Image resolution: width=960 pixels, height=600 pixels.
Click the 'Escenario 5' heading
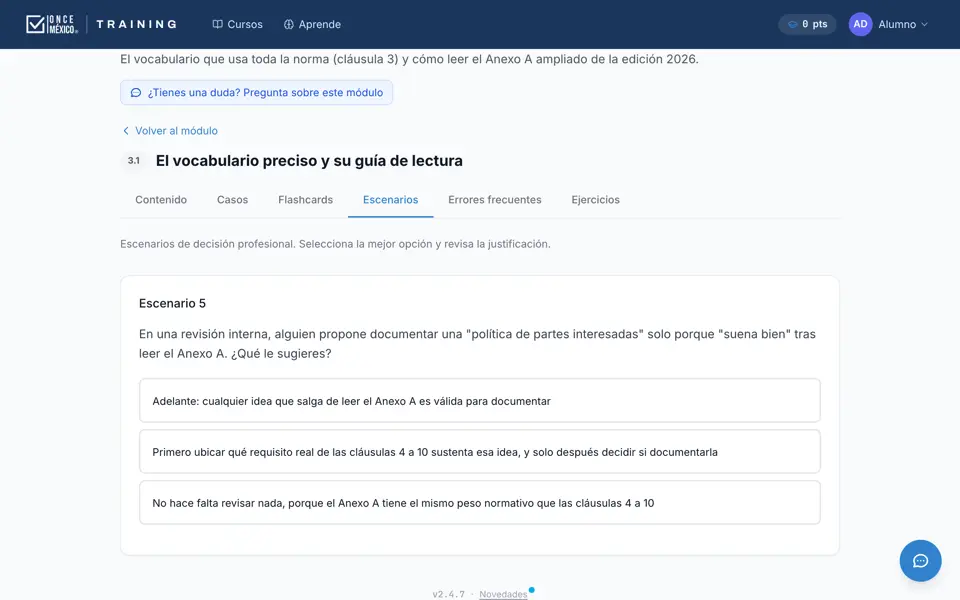coord(173,303)
